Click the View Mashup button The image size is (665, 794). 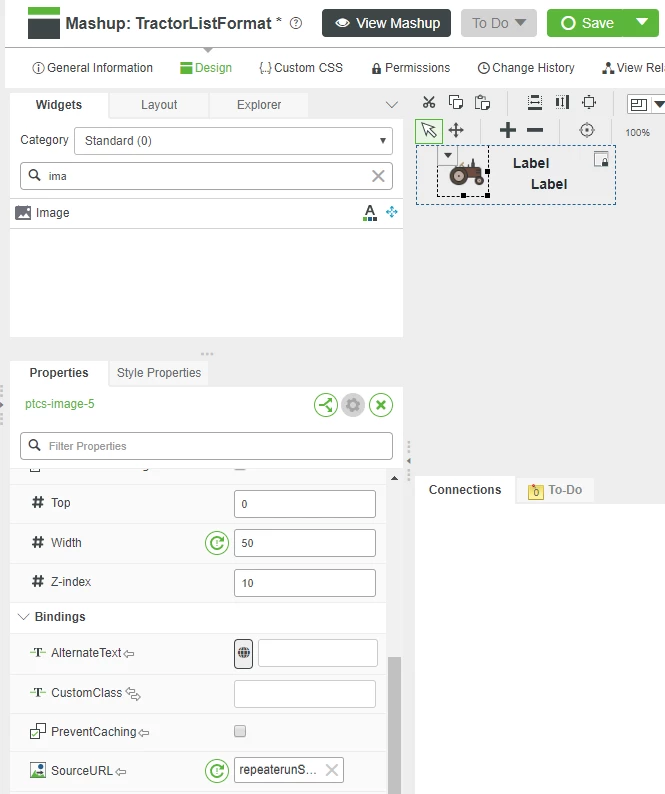(386, 23)
